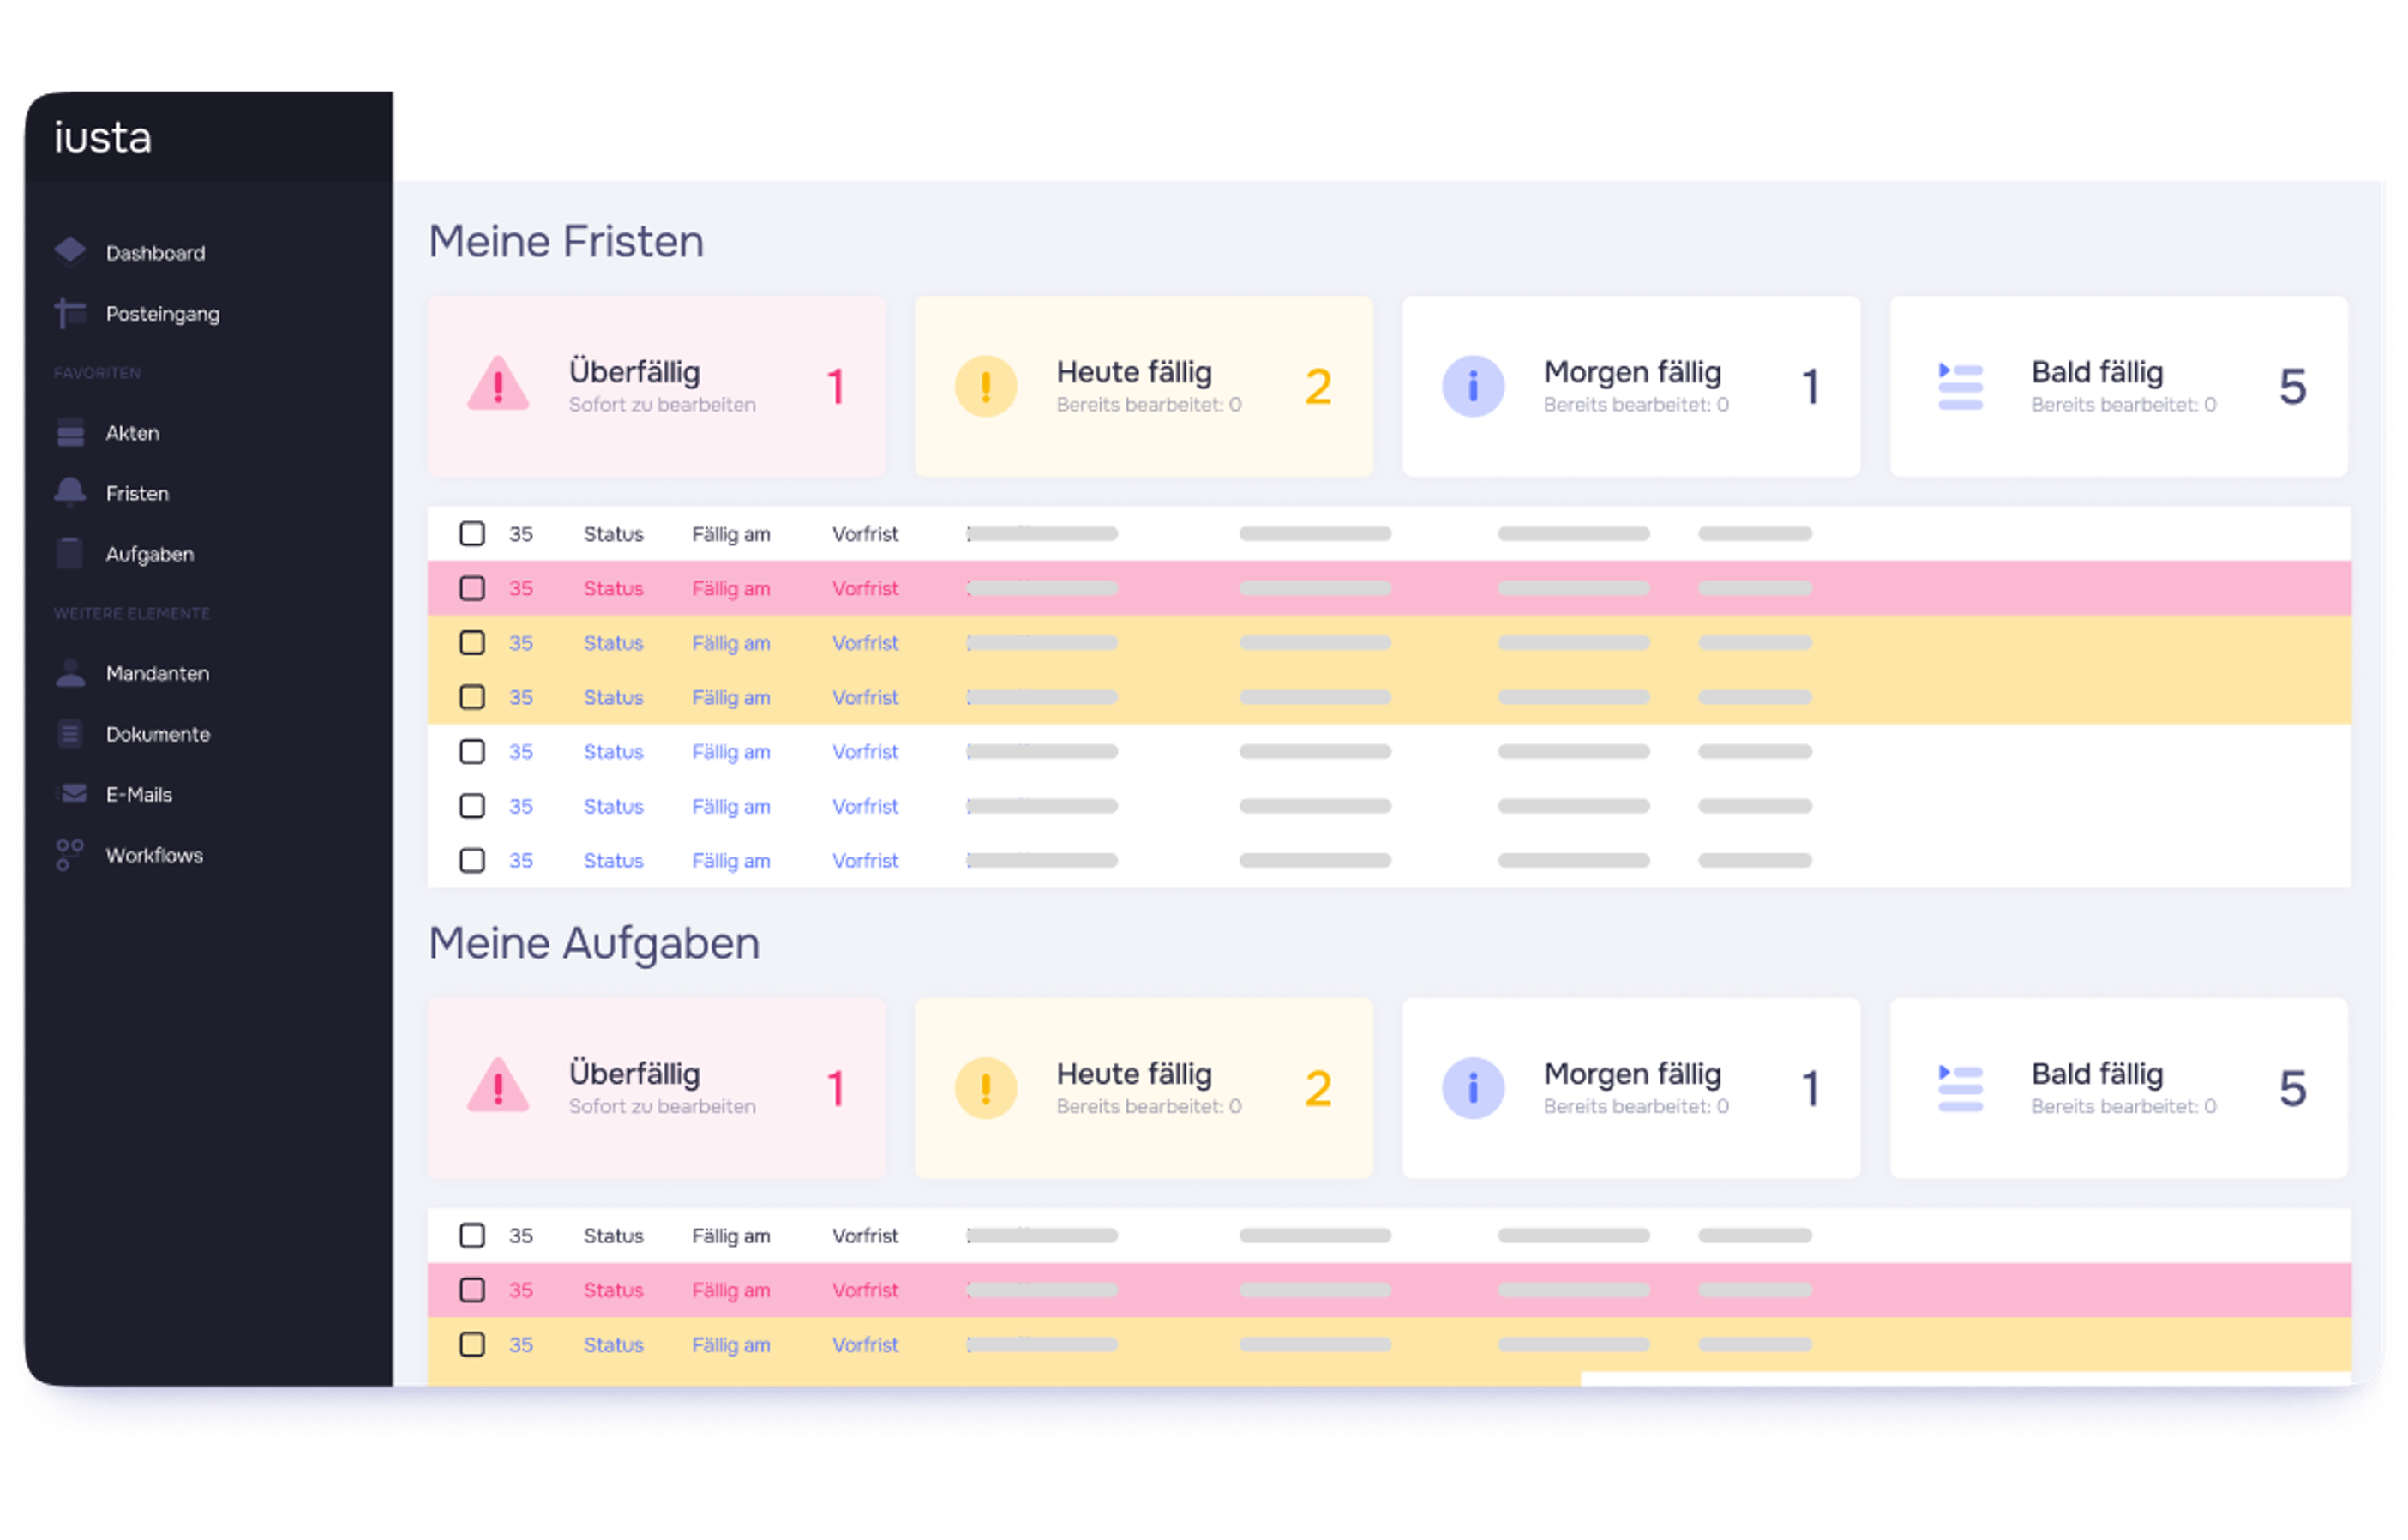The height and width of the screenshot is (1540, 2408).
Task: Click the Morgen fällig info icon in Meine Aufgaben
Action: [1473, 1088]
